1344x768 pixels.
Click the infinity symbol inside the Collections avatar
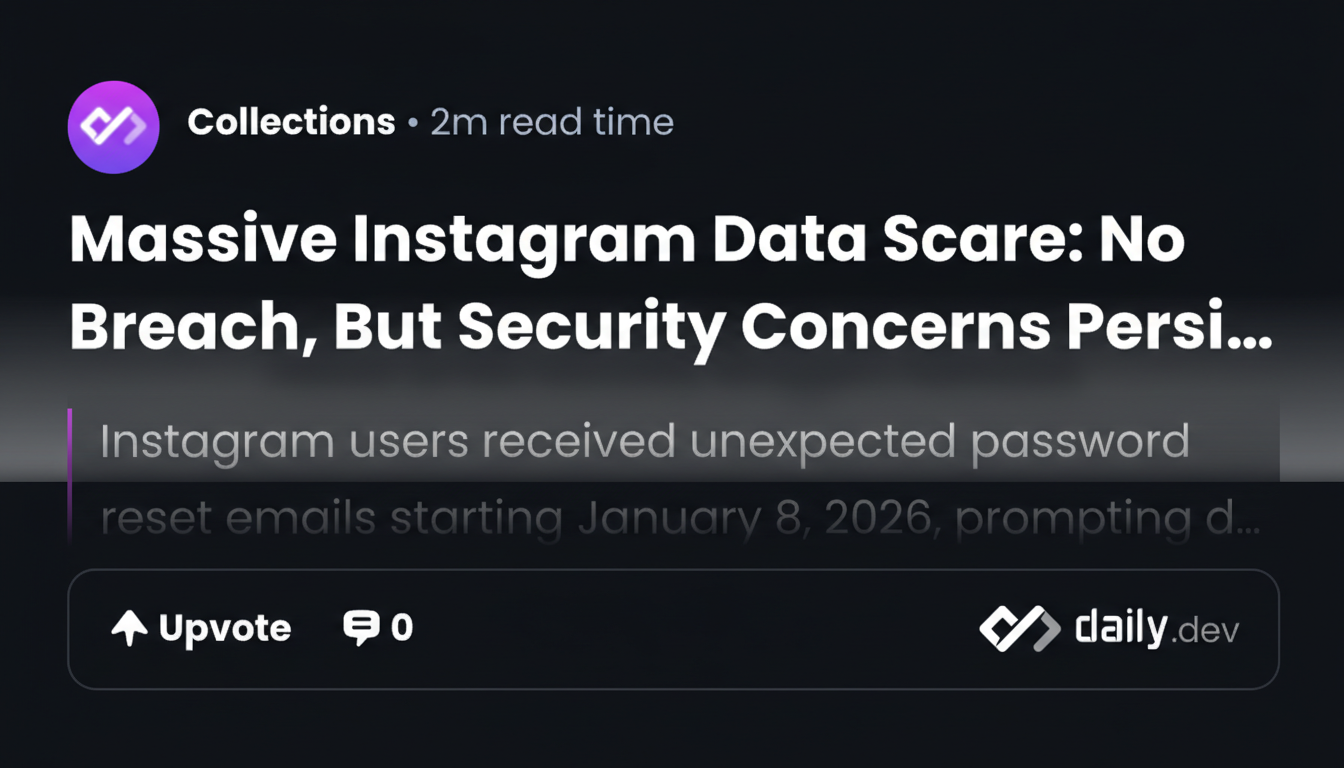click(113, 127)
